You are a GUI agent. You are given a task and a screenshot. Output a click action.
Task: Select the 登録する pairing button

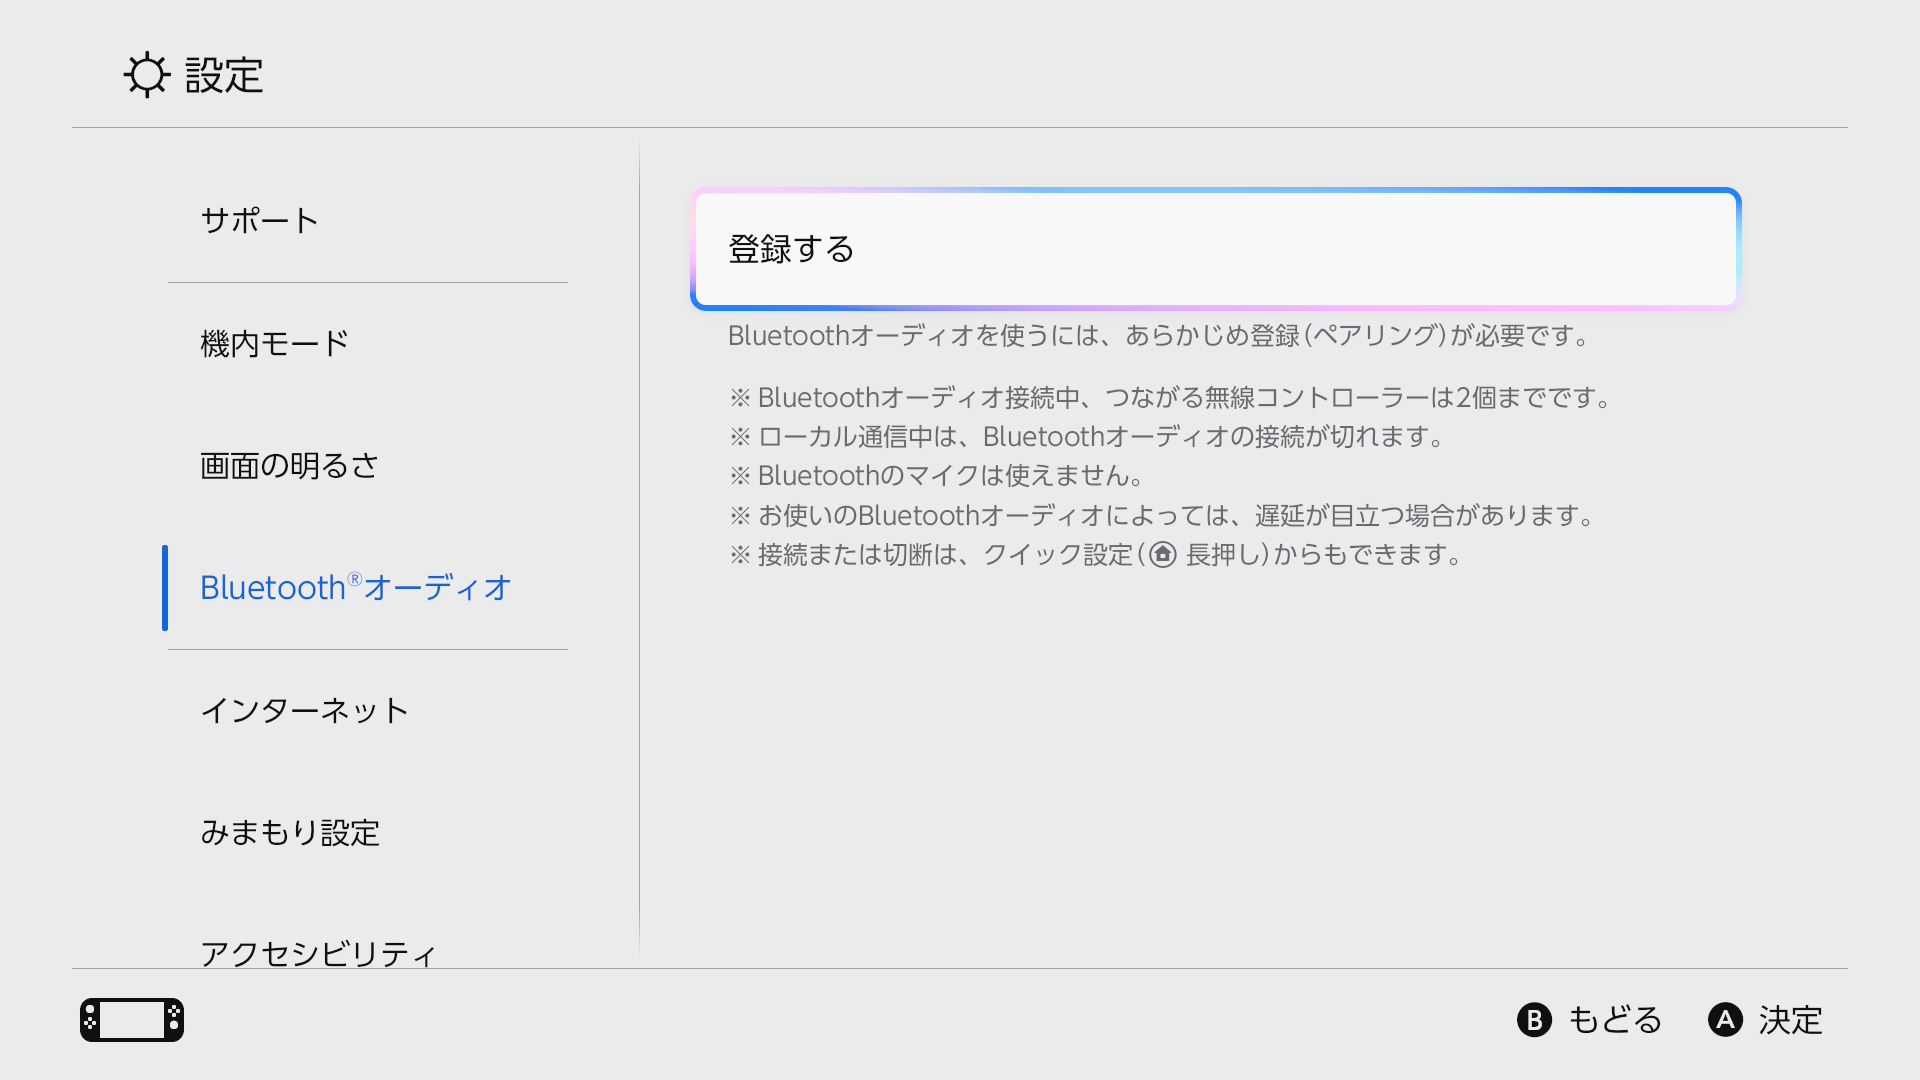pyautogui.click(x=1215, y=249)
